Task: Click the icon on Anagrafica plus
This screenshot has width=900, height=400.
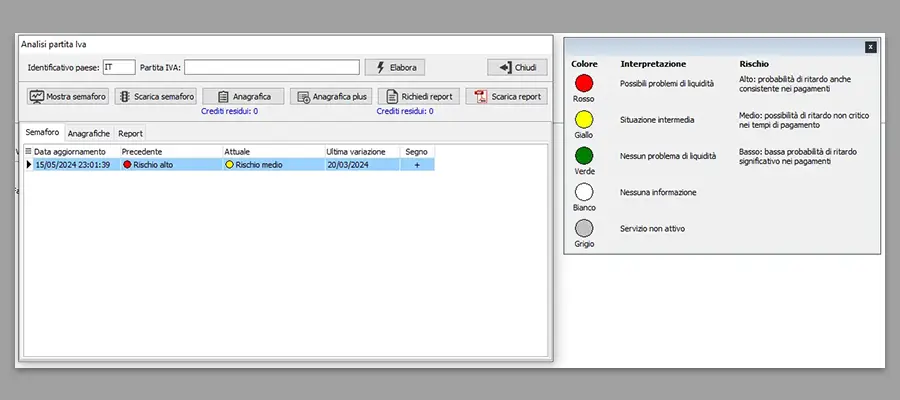Action: pyautogui.click(x=304, y=97)
